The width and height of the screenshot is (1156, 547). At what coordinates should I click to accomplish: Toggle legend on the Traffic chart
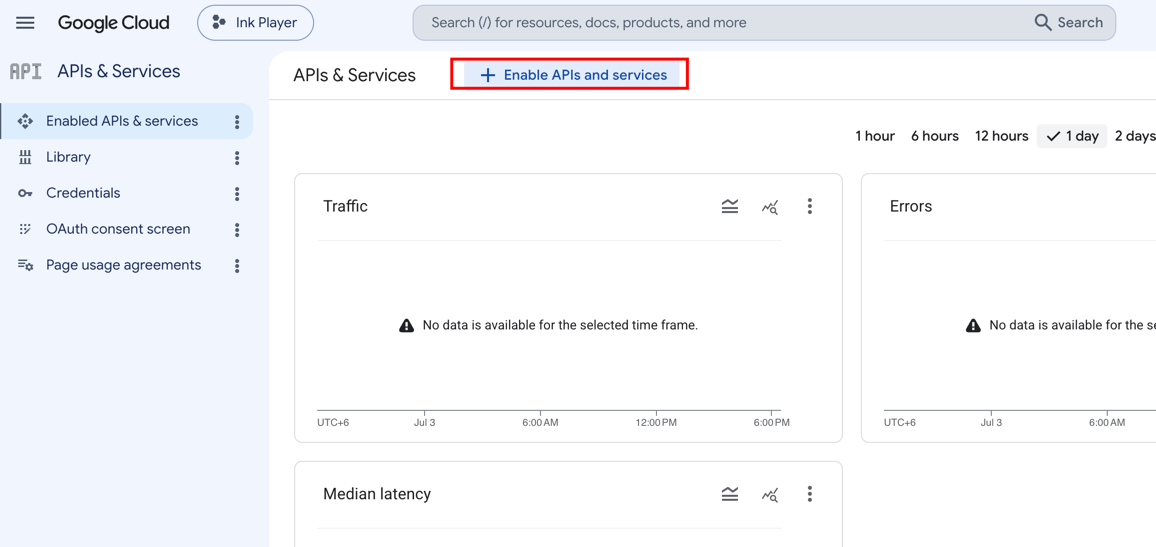730,206
